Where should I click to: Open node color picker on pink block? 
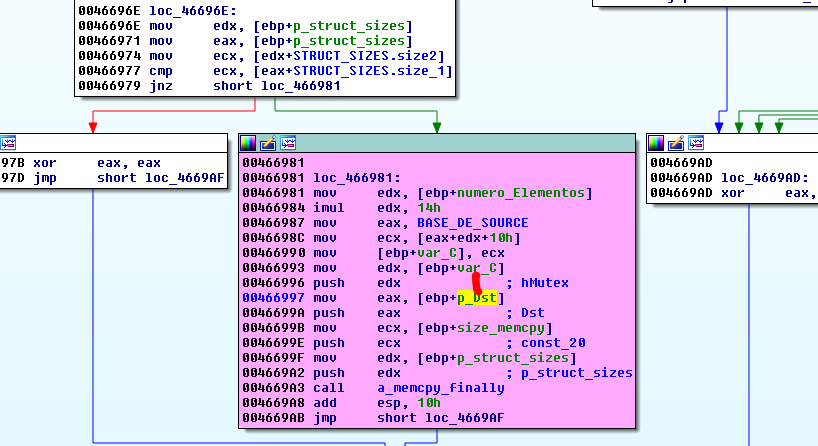click(x=249, y=143)
